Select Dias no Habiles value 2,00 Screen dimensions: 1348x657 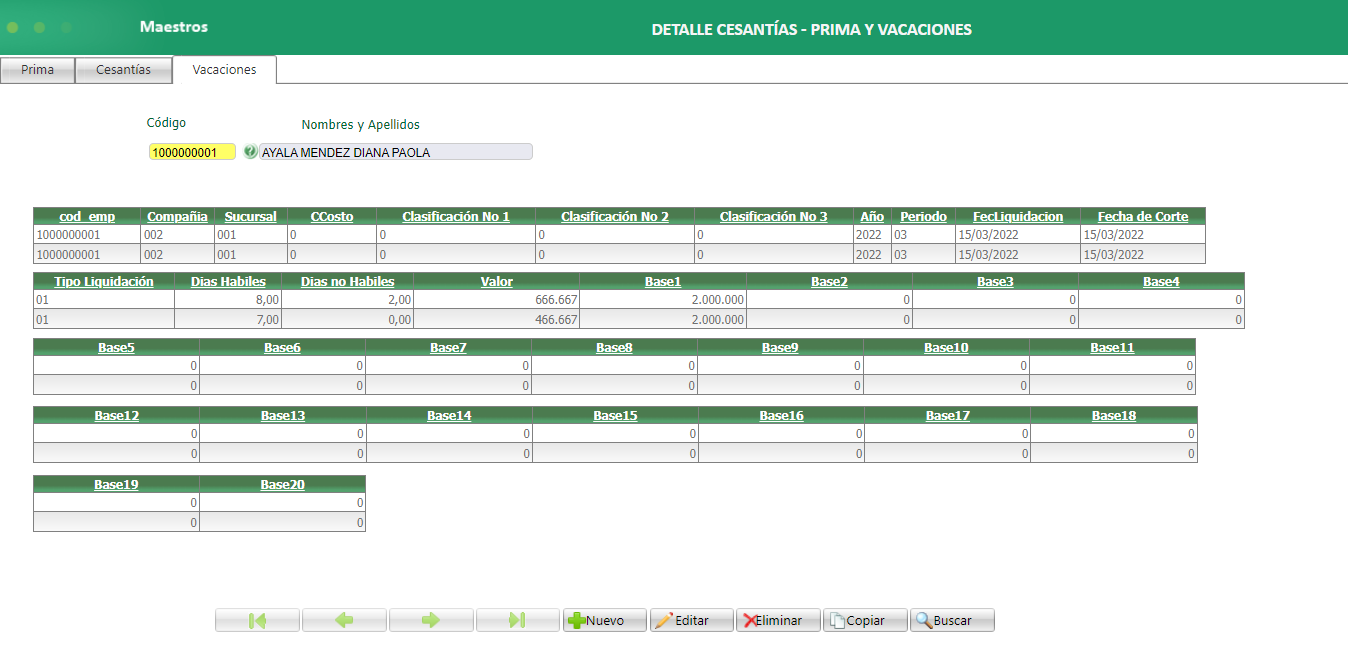pos(398,300)
